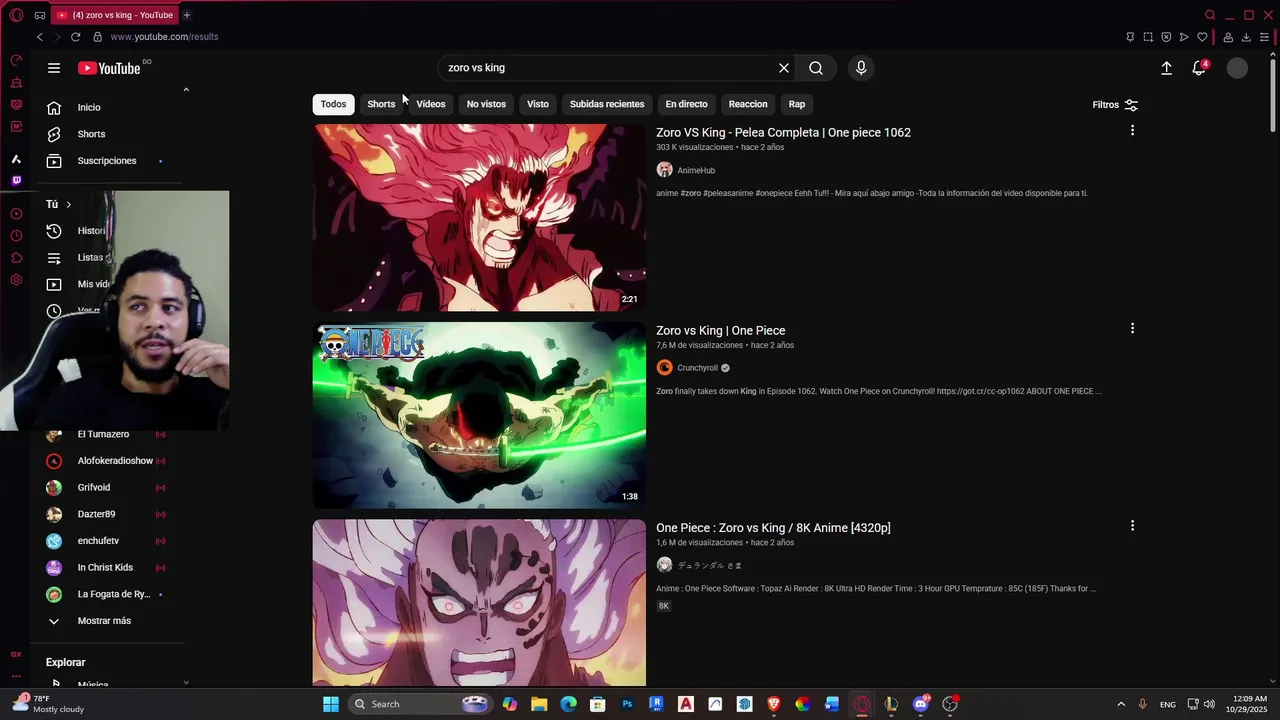The width and height of the screenshot is (1280, 720).
Task: Click the magnifier search button
Action: tap(816, 68)
